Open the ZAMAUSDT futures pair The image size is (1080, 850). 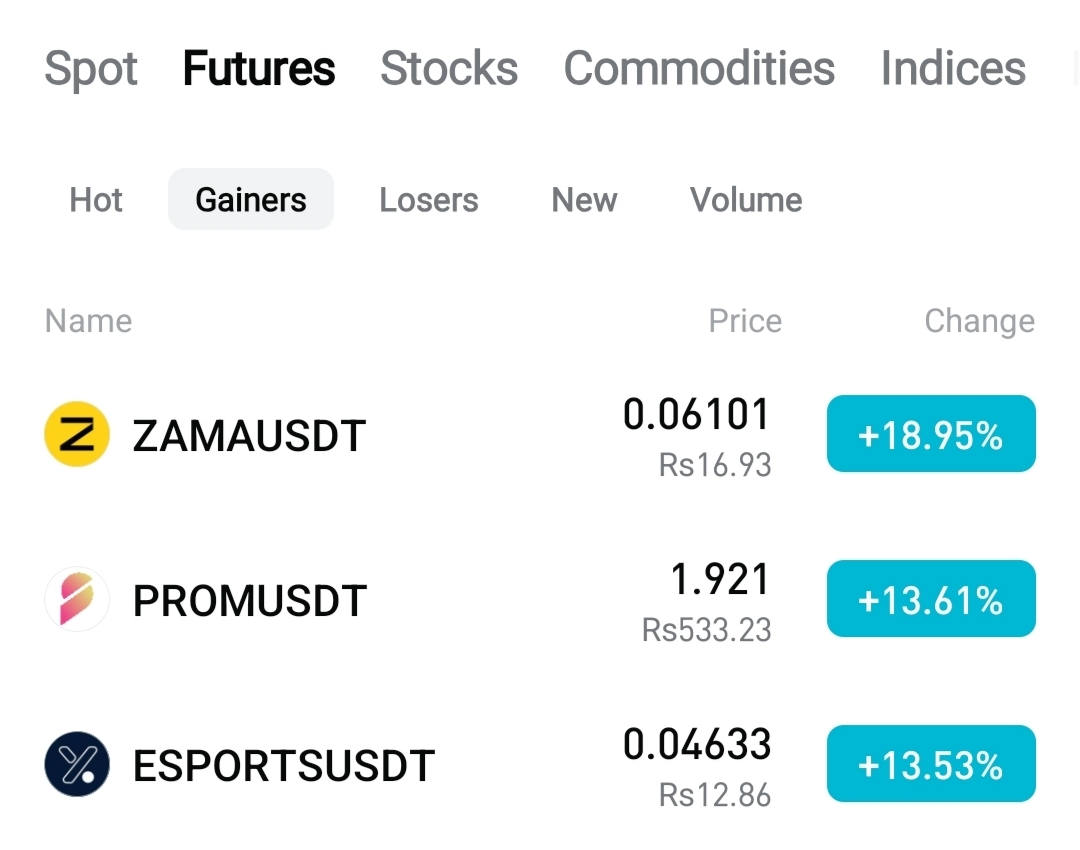point(540,435)
